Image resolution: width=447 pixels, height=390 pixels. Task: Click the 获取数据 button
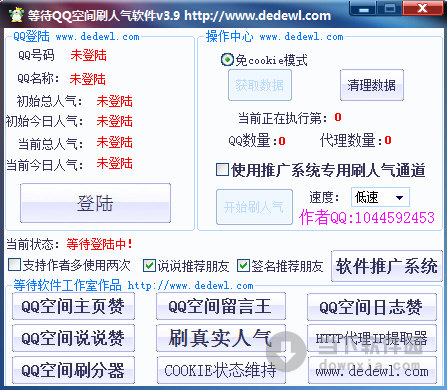[260, 85]
